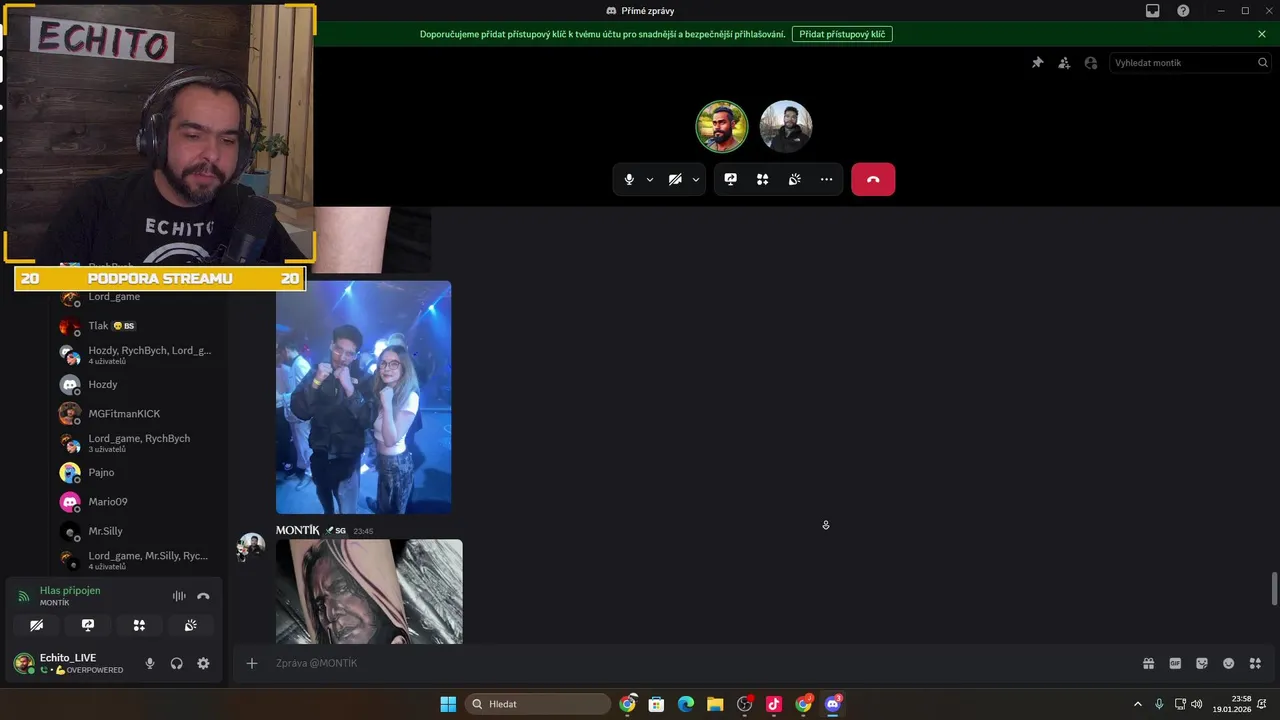This screenshot has height=720, width=1280.
Task: Add friends to DM icon
Action: tap(1064, 63)
